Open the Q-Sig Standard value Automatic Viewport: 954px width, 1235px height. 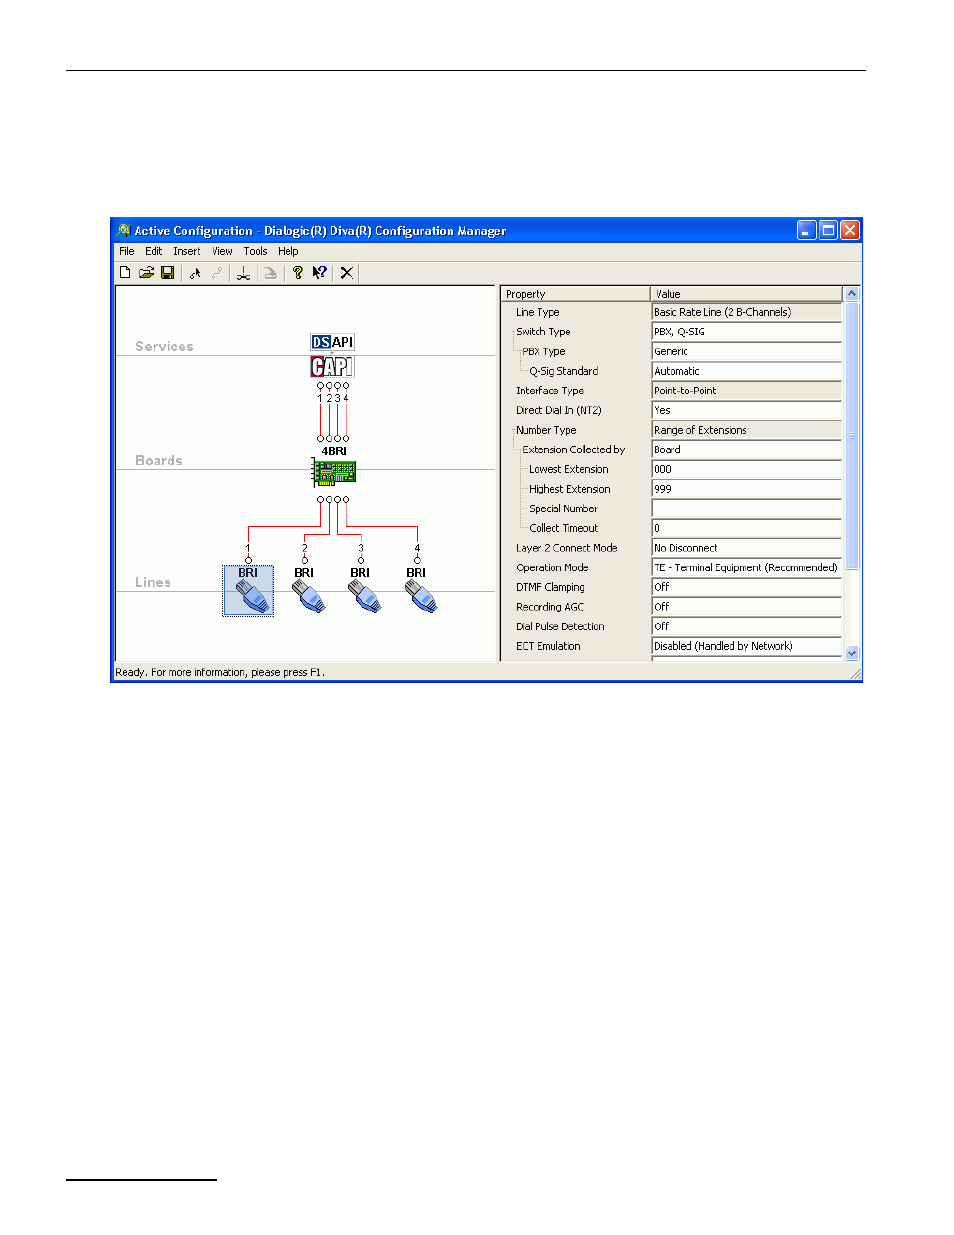point(746,371)
